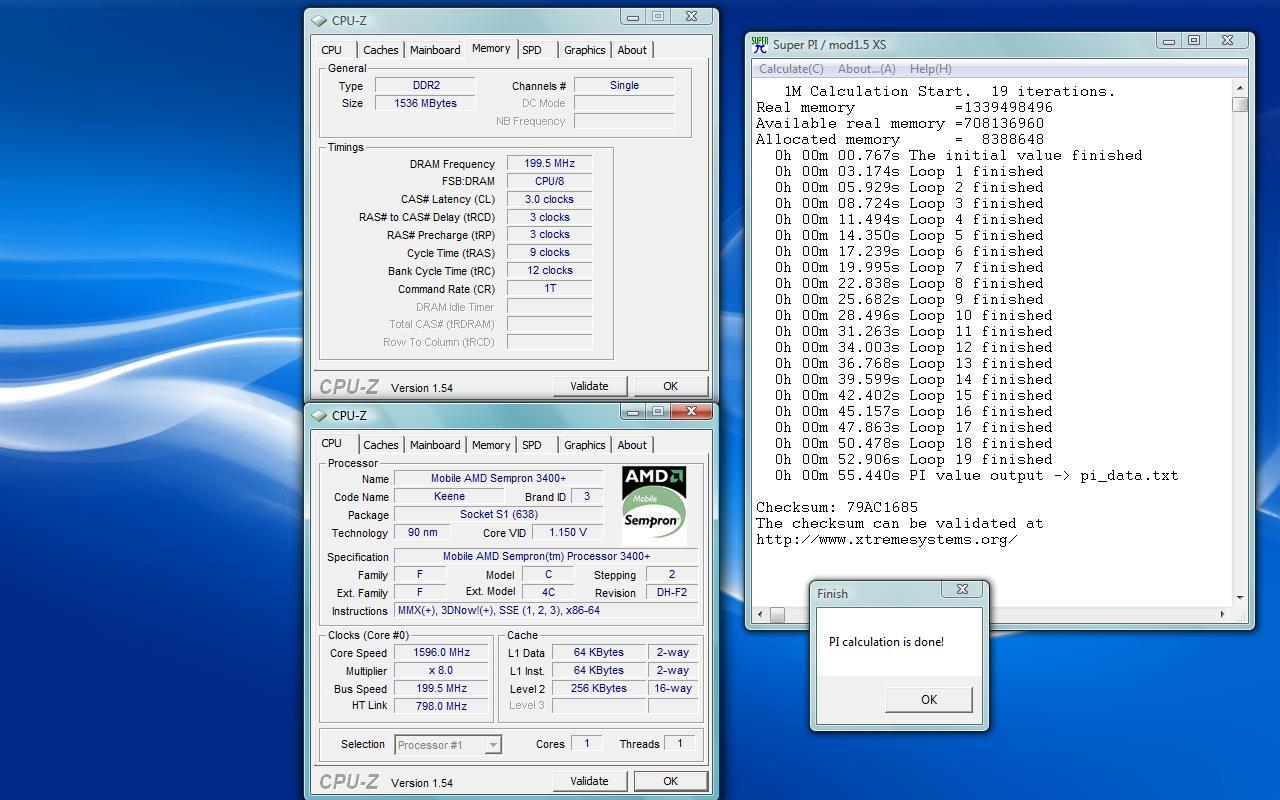Viewport: 1280px width, 800px height.
Task: Click the http://www.xtremesystems.org/ text
Action: (887, 539)
